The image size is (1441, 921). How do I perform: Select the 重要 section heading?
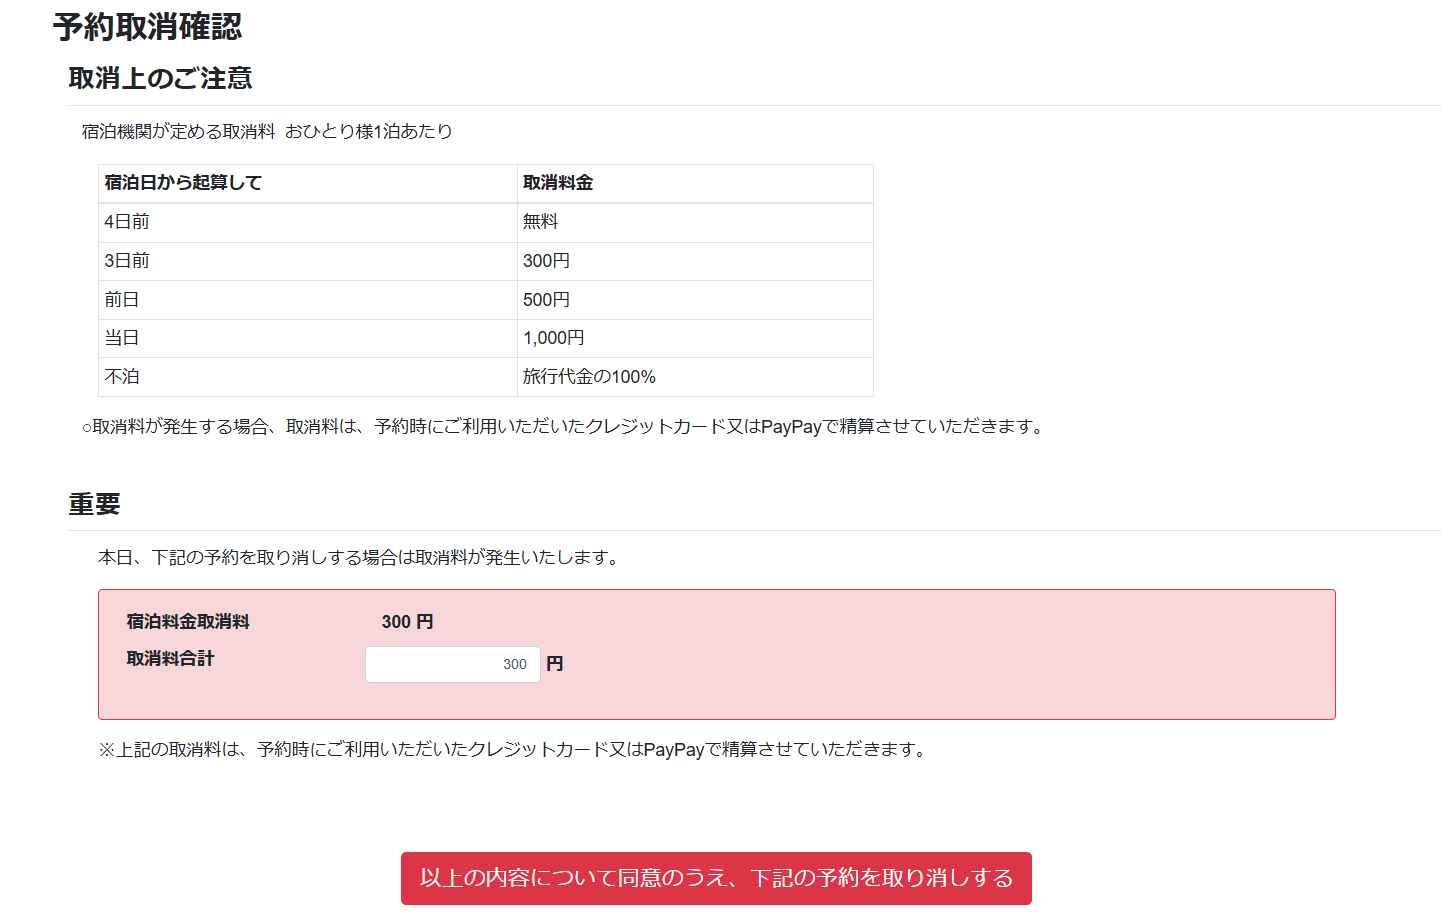click(x=94, y=504)
